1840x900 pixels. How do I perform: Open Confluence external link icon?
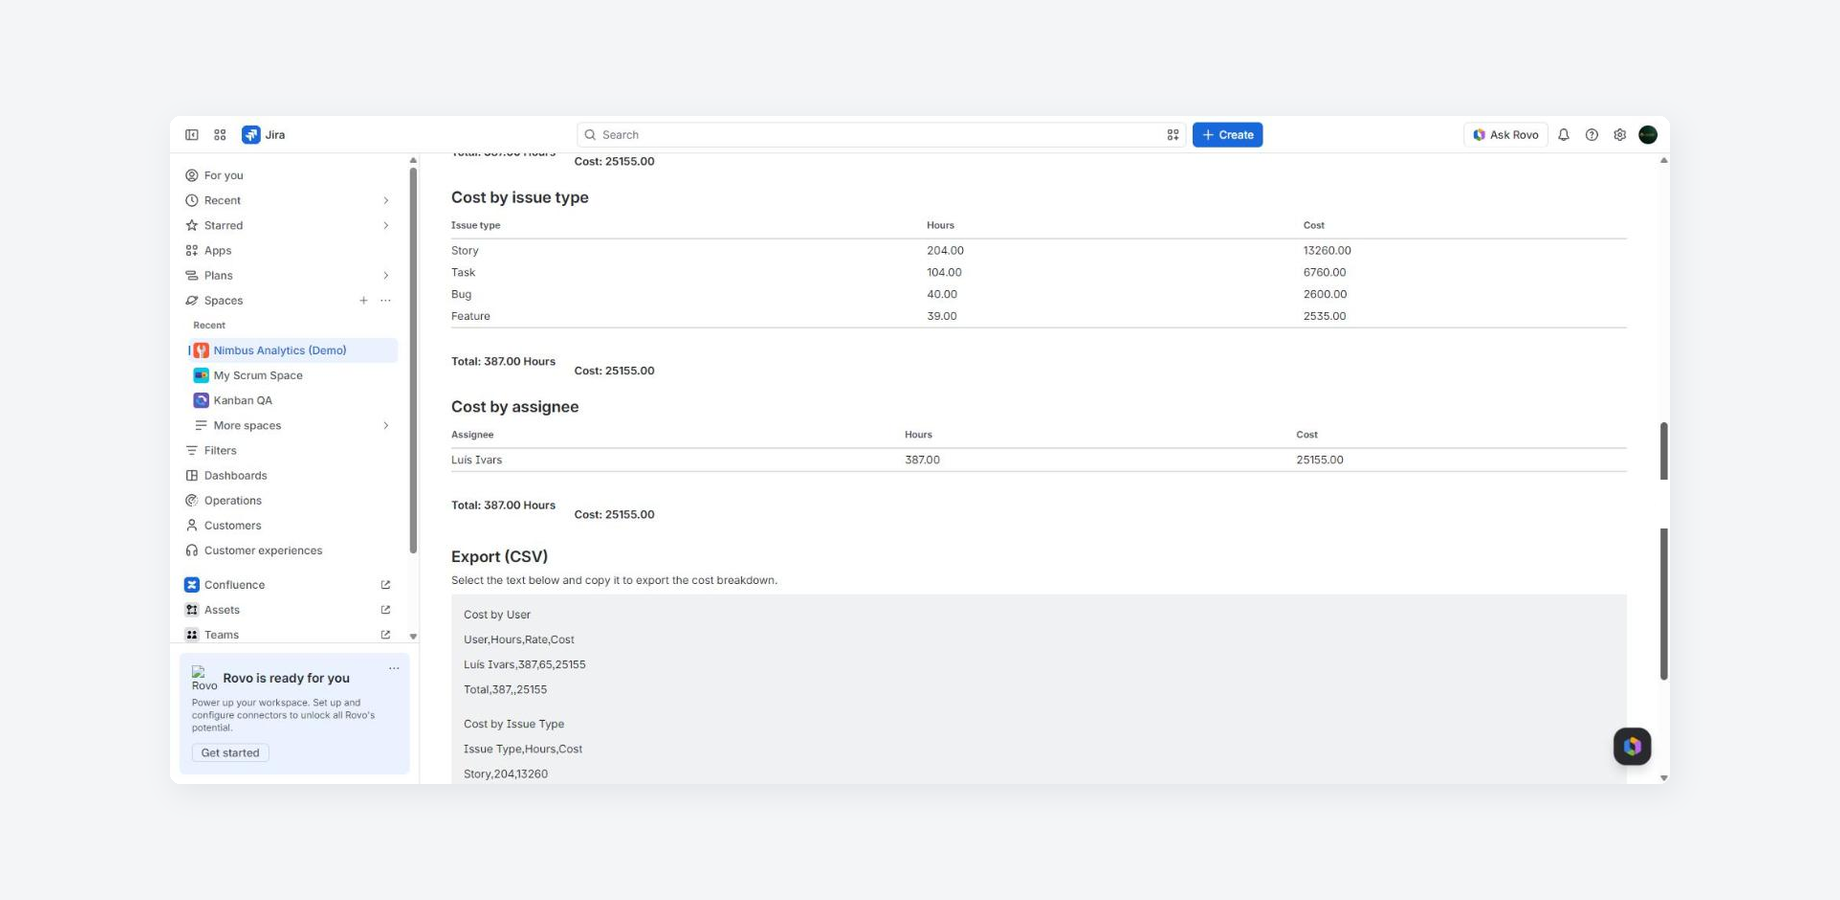click(385, 585)
